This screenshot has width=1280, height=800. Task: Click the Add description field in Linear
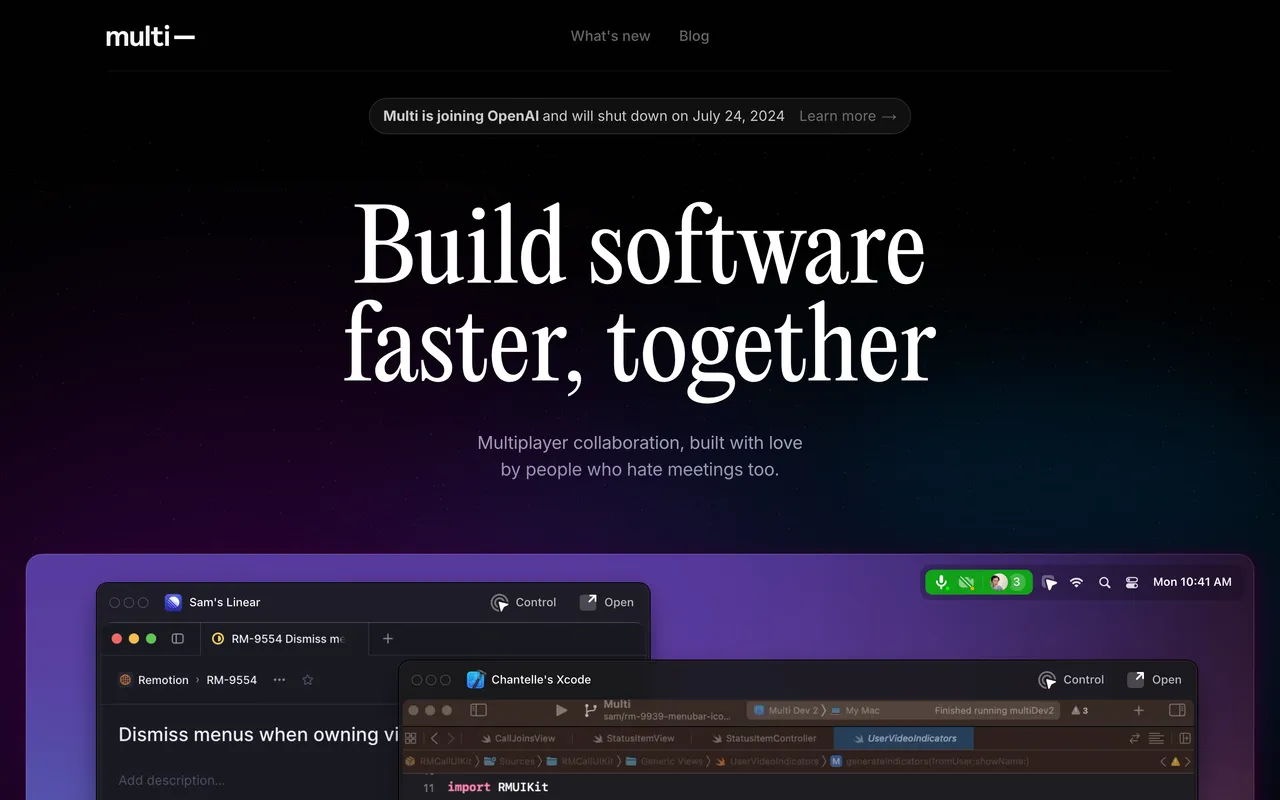[x=171, y=780]
